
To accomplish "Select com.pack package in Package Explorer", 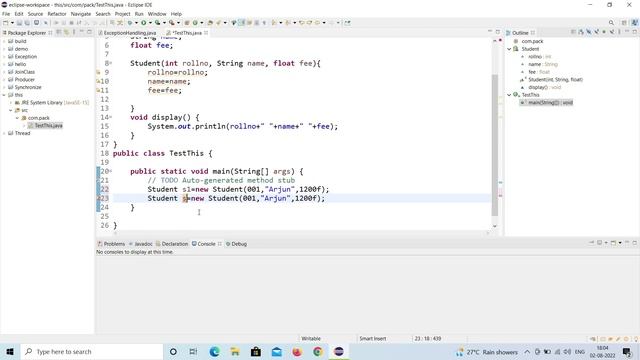I will tap(39, 118).
